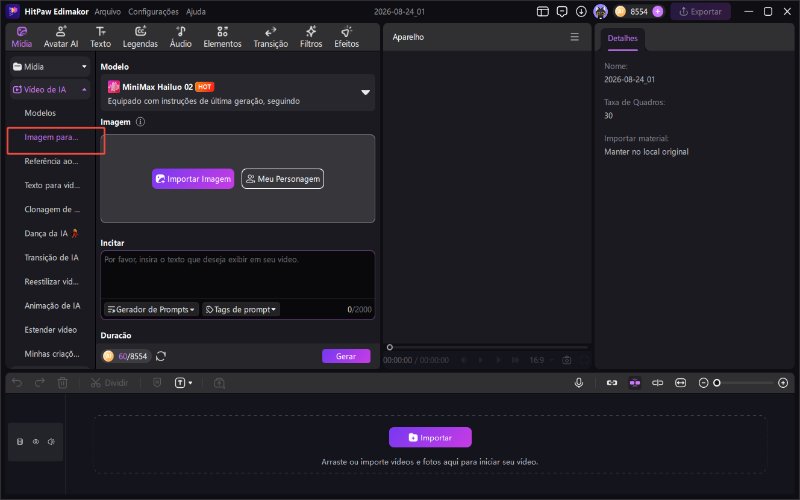The height and width of the screenshot is (500, 800).
Task: Open the Texto tool
Action: (101, 37)
